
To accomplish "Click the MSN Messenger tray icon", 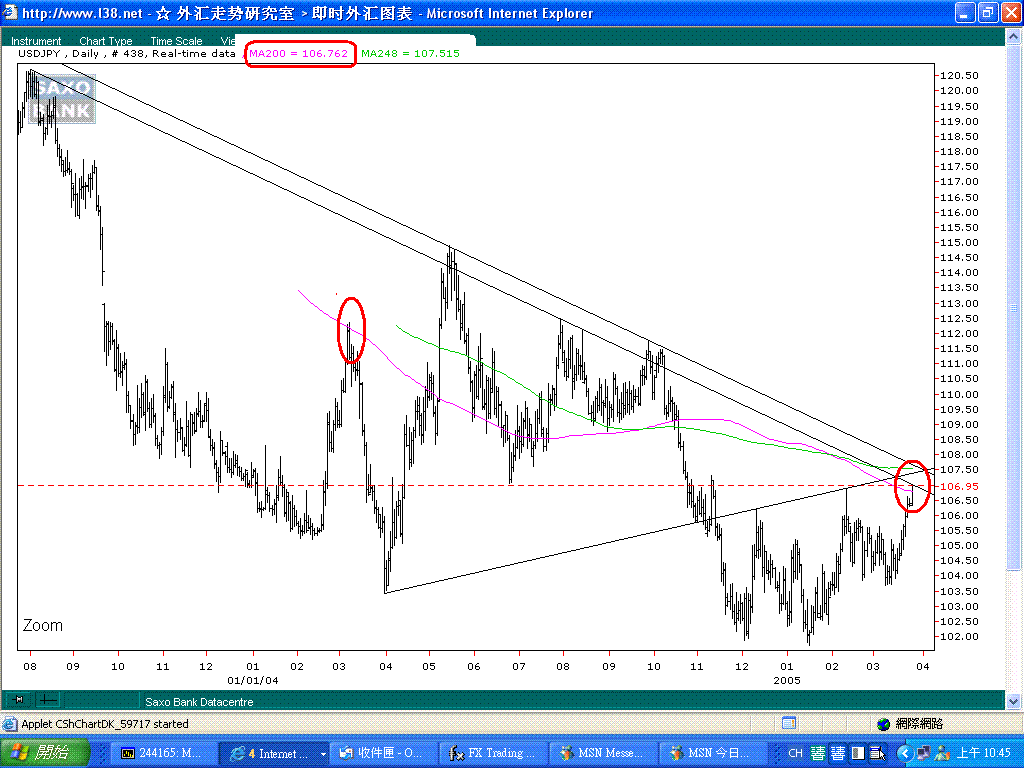I will (942, 754).
